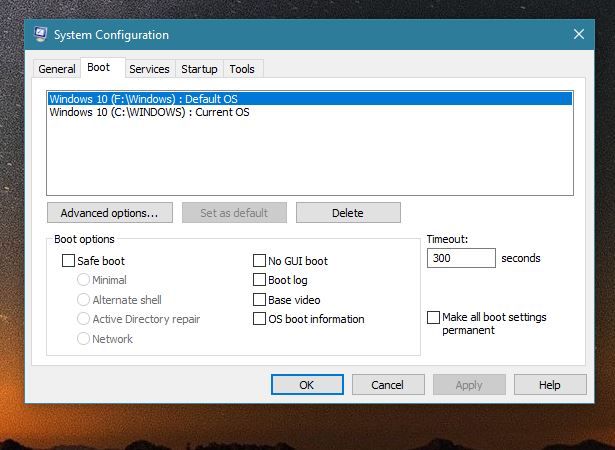The width and height of the screenshot is (615, 450).
Task: Open the Services tab
Action: click(149, 69)
